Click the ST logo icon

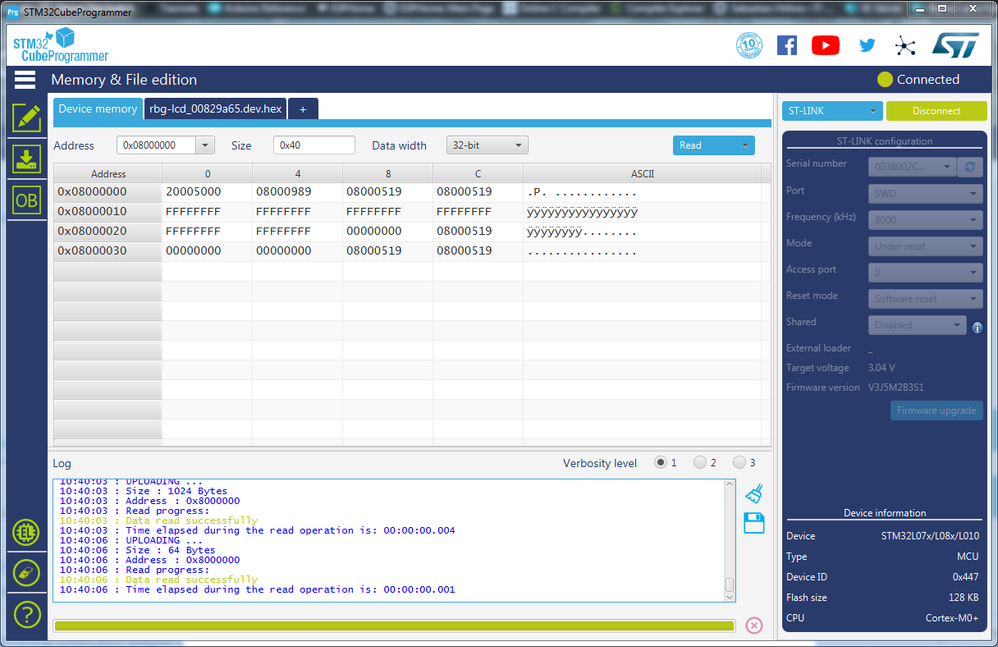click(955, 45)
